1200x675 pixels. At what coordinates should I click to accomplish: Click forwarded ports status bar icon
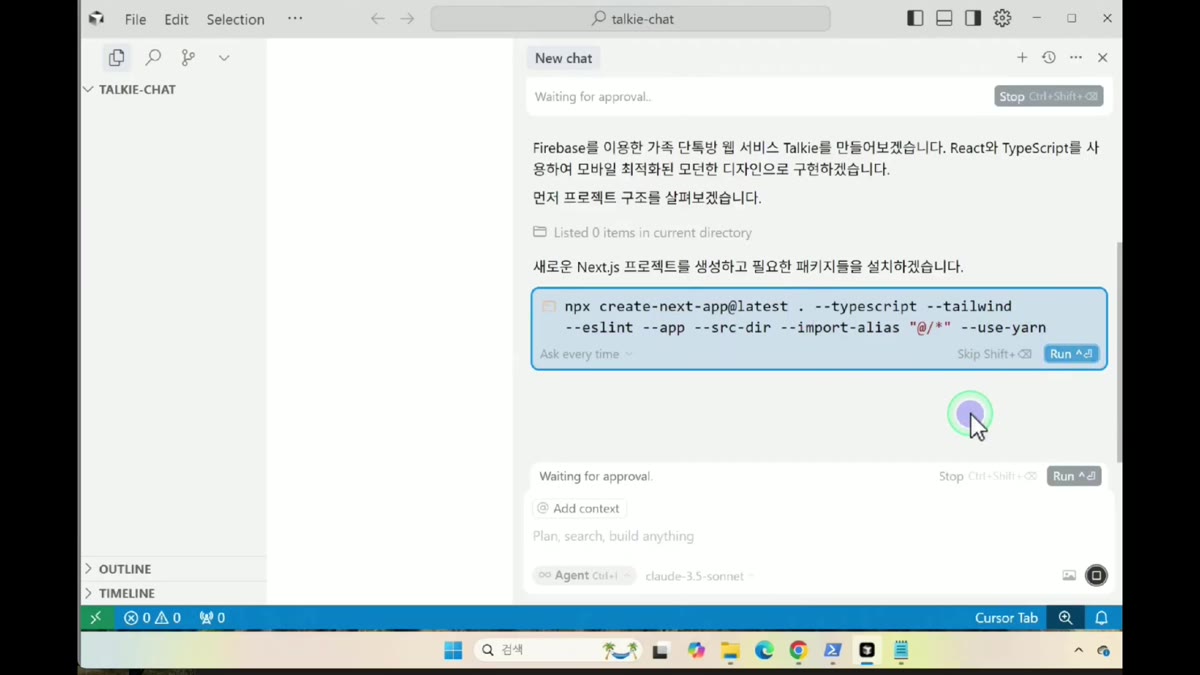pos(212,618)
